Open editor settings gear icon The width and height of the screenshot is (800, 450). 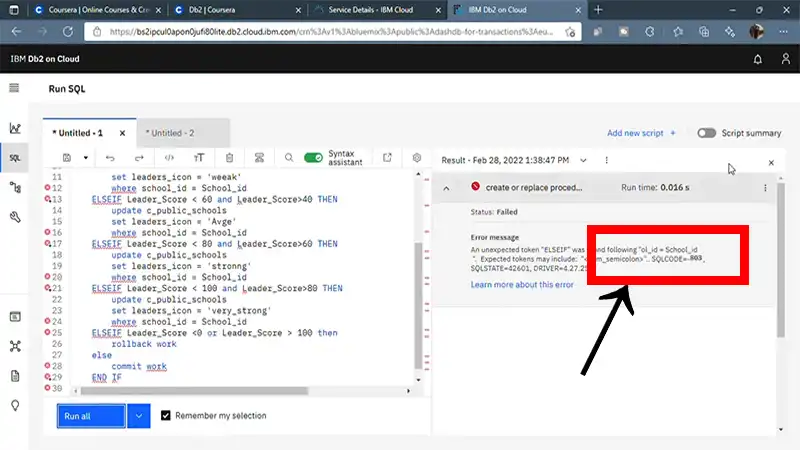[417, 158]
